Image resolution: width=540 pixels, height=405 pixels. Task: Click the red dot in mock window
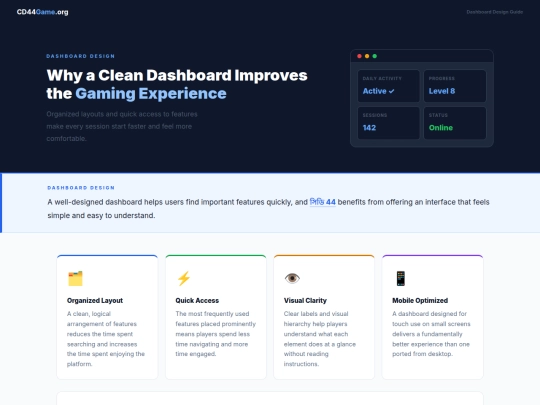point(359,56)
